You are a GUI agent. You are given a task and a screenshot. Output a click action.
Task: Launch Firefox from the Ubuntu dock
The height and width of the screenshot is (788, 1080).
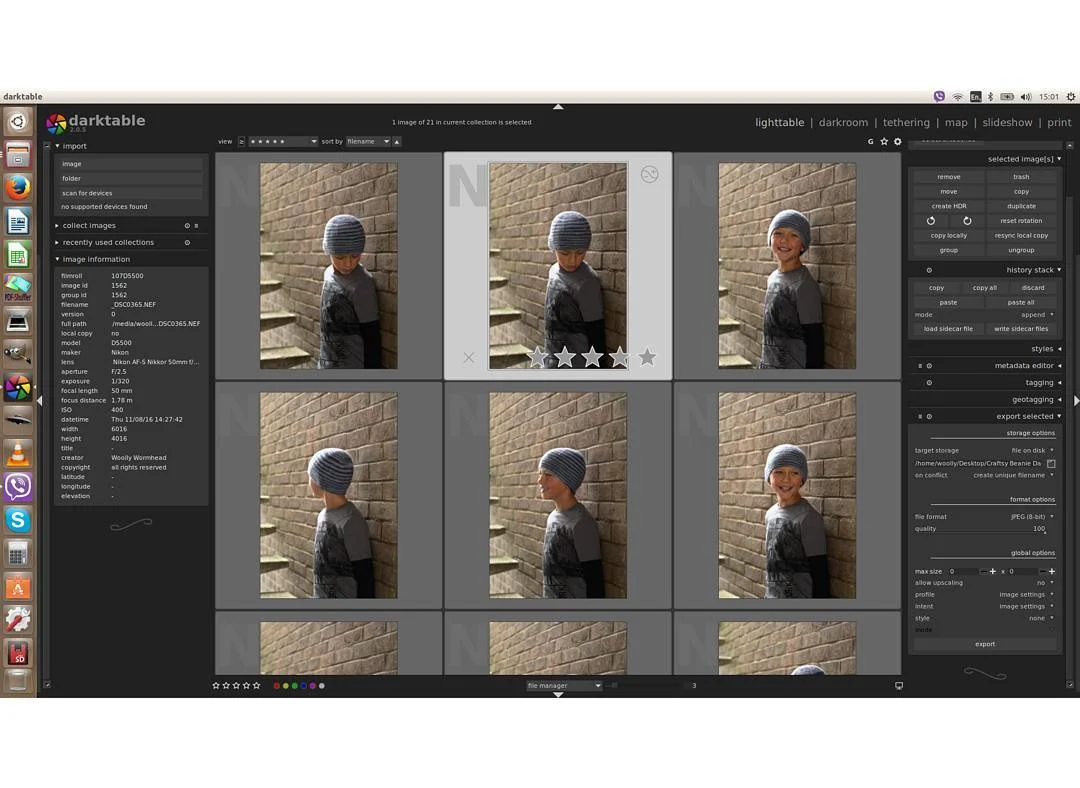(18, 187)
